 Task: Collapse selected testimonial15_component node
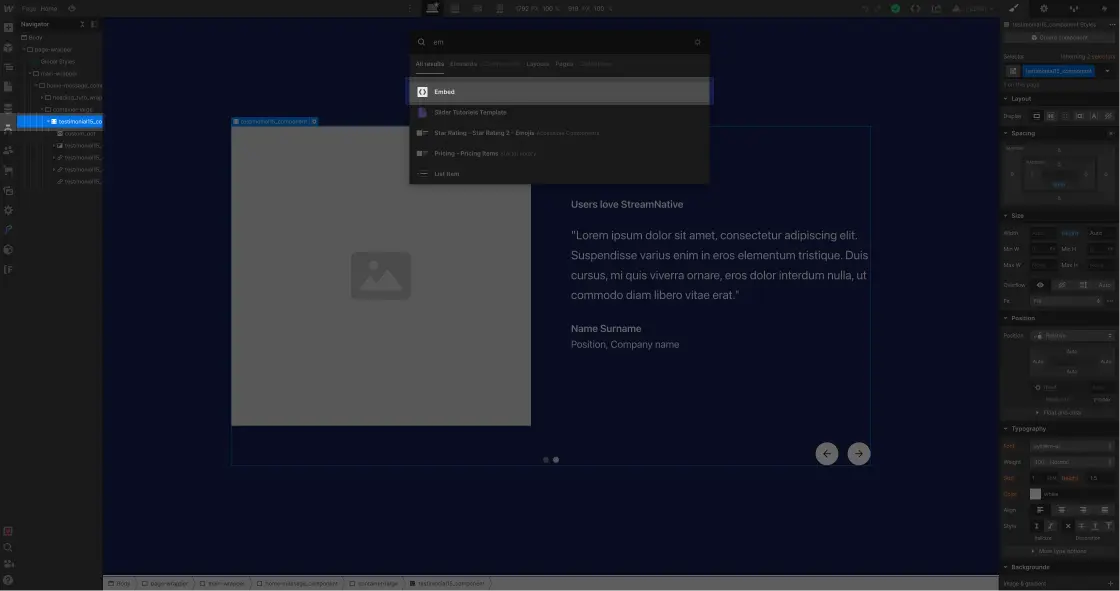pos(48,121)
